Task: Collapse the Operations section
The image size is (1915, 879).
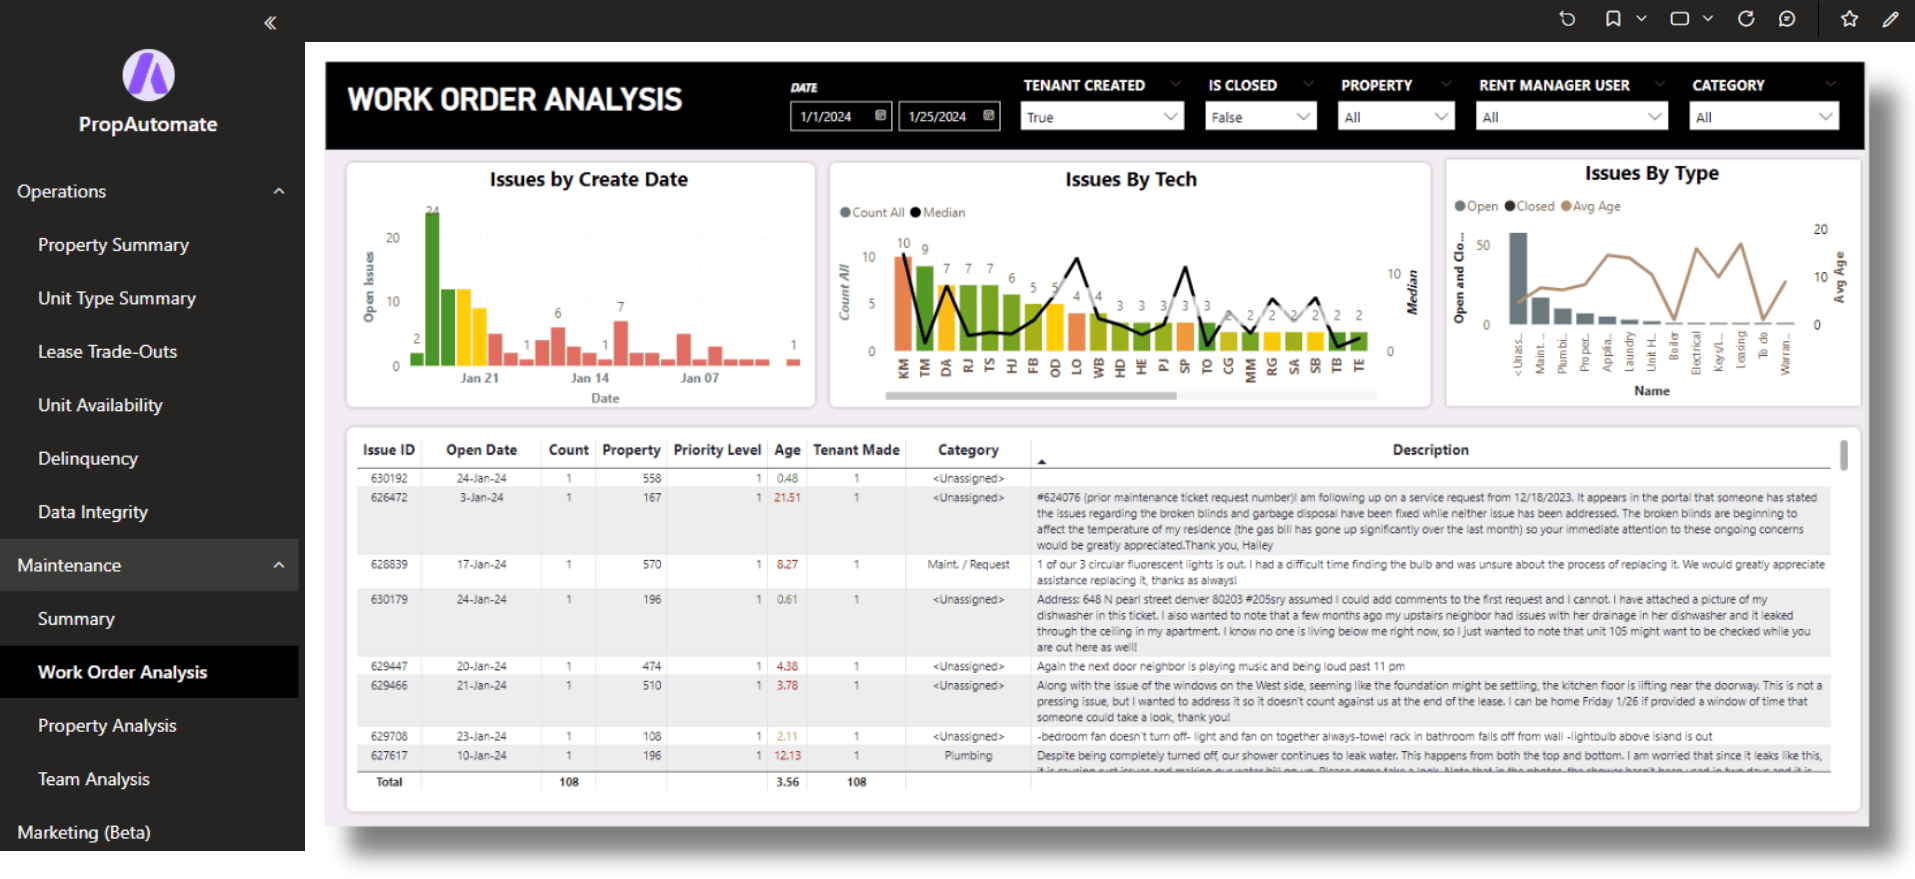Action: 279,191
